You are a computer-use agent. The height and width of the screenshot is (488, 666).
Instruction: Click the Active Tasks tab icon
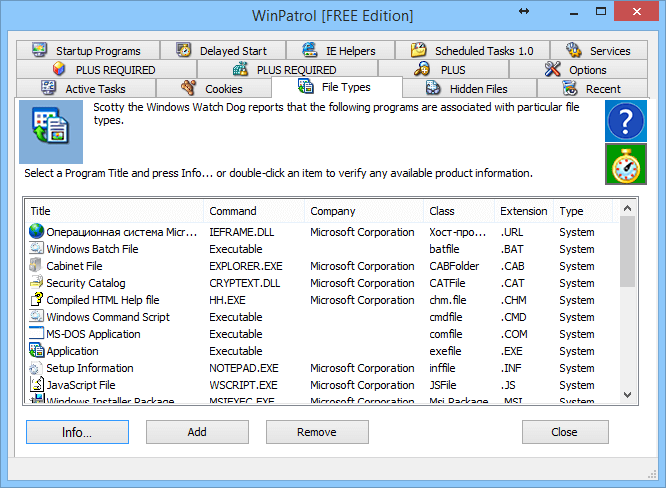point(48,87)
